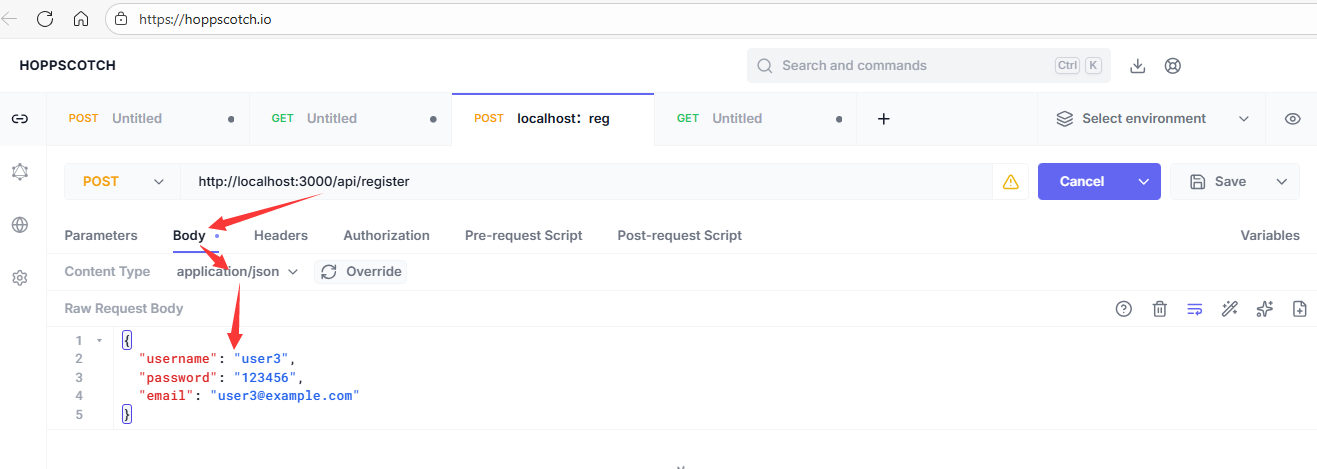Prettify the request body with wand icon
1317x469 pixels.
tap(1230, 309)
